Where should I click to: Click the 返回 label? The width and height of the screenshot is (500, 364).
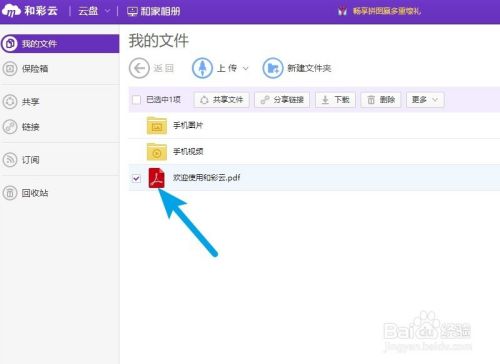[163, 68]
